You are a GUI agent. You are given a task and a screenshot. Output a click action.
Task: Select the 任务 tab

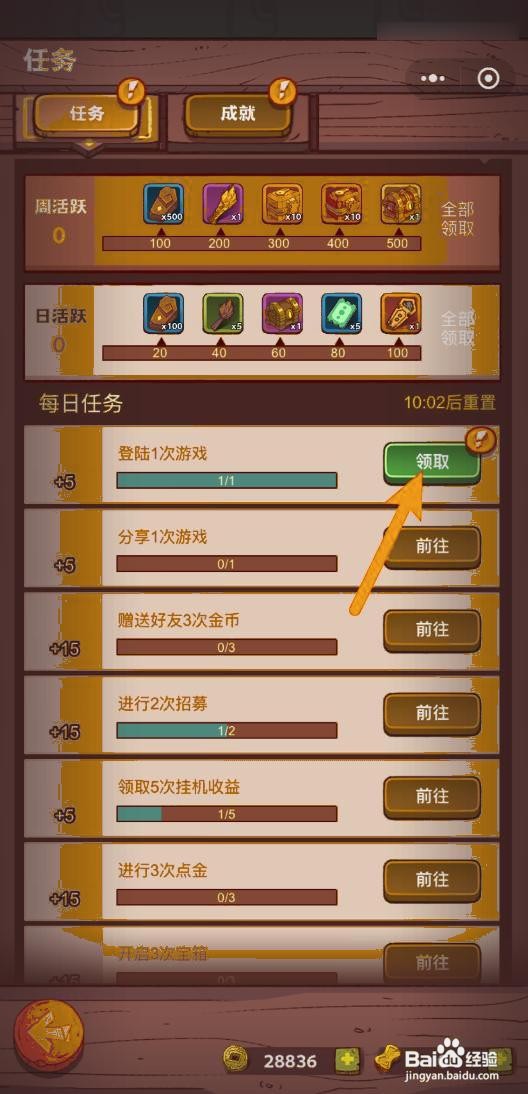[x=86, y=114]
